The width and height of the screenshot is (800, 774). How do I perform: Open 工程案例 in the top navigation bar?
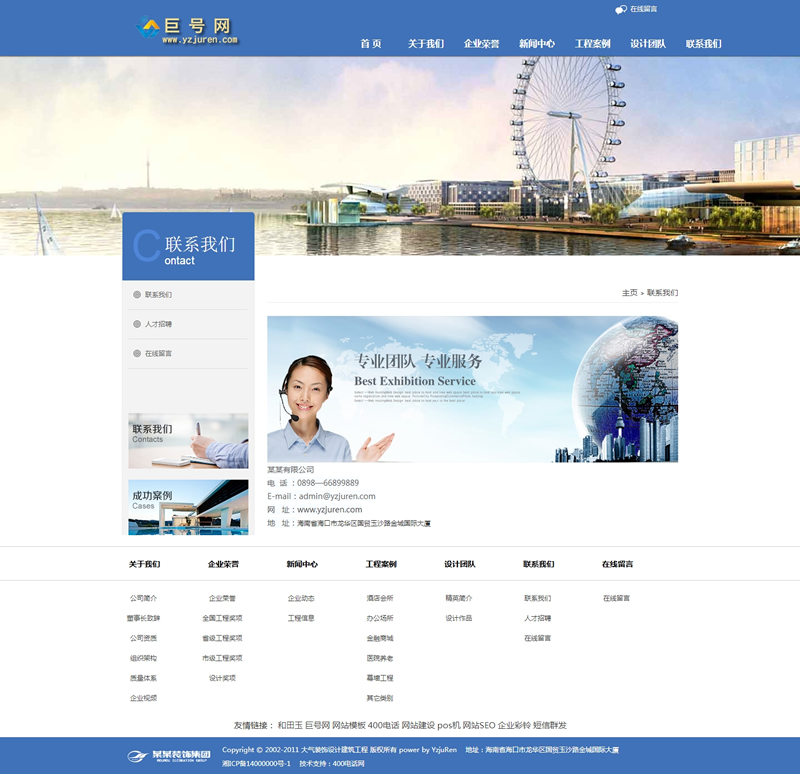pyautogui.click(x=592, y=44)
